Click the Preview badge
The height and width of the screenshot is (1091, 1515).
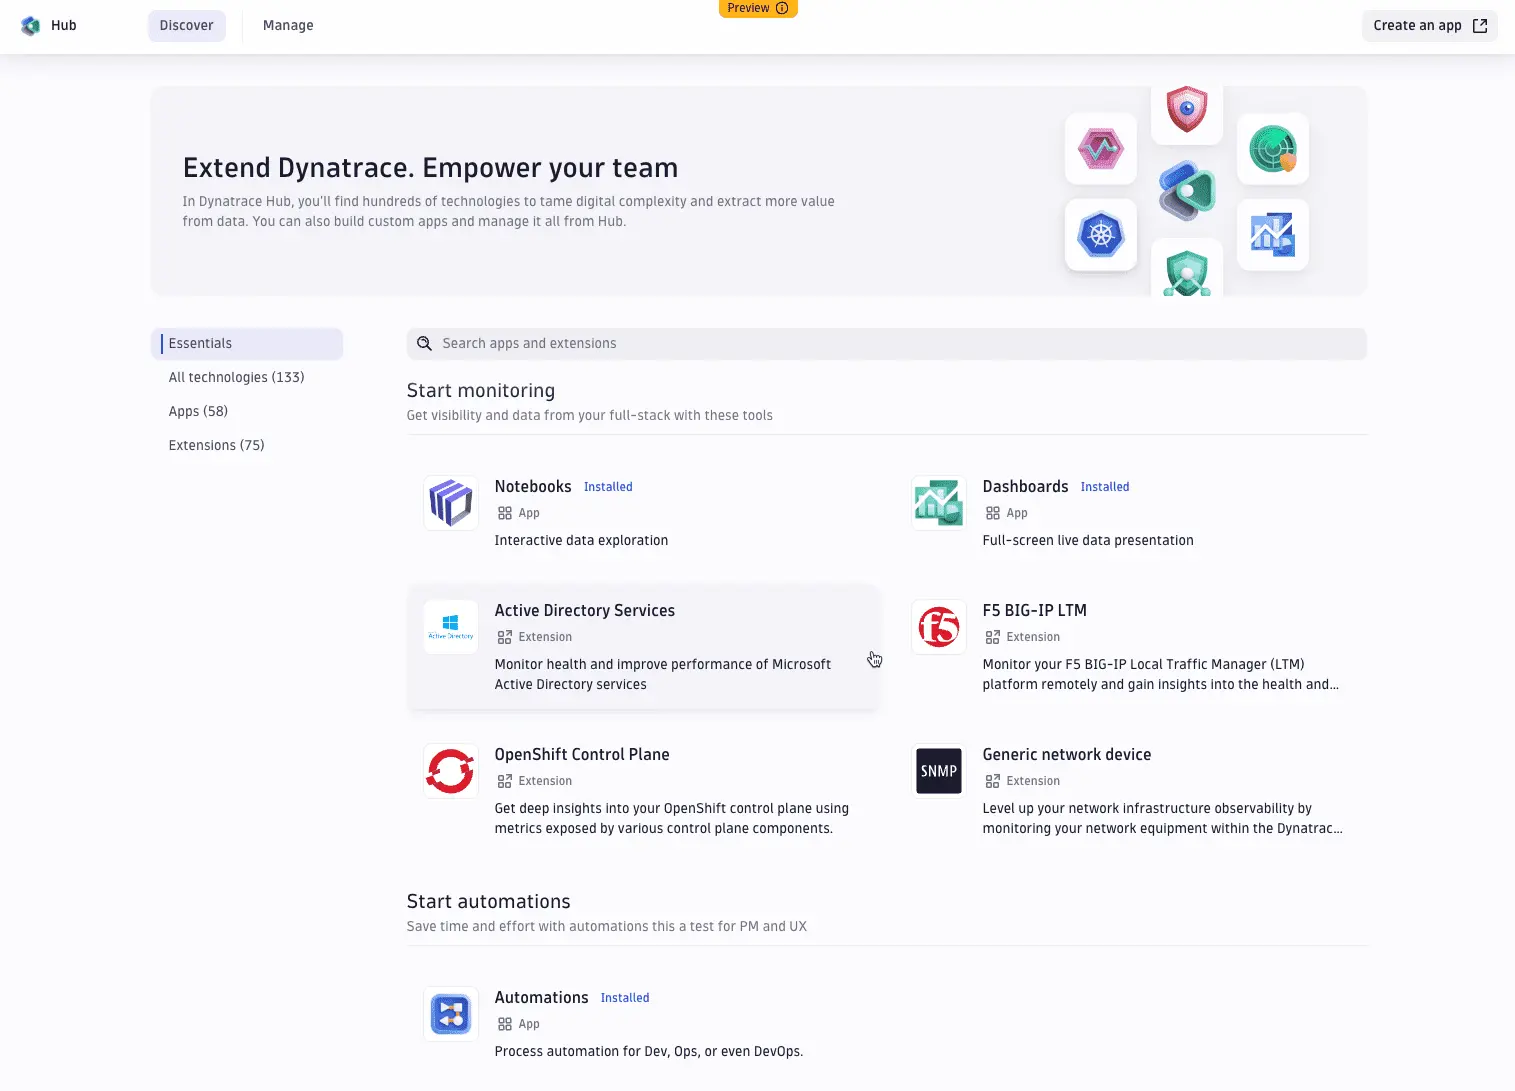(758, 8)
